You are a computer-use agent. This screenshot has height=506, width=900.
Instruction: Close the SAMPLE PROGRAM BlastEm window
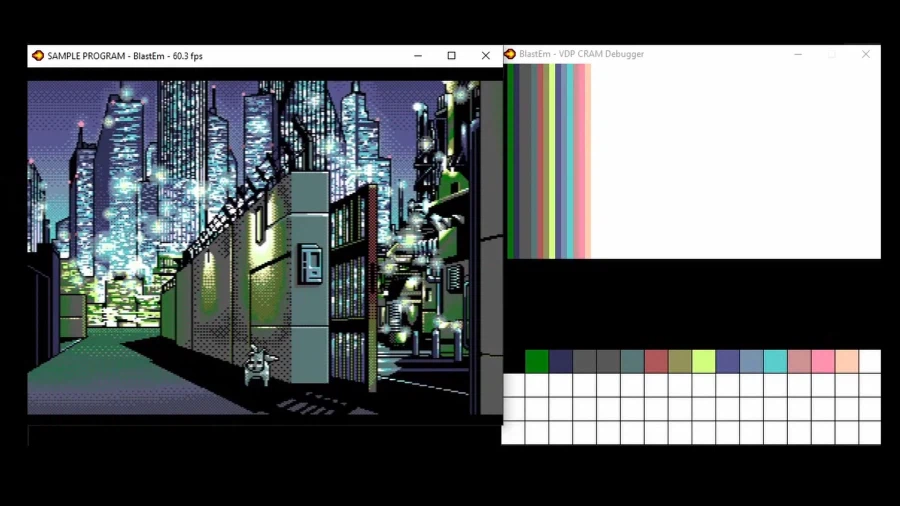[x=486, y=56]
